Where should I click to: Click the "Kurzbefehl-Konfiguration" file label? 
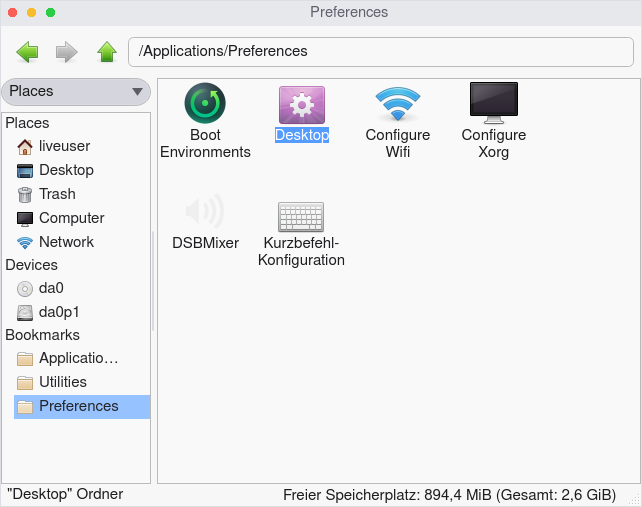point(301,251)
